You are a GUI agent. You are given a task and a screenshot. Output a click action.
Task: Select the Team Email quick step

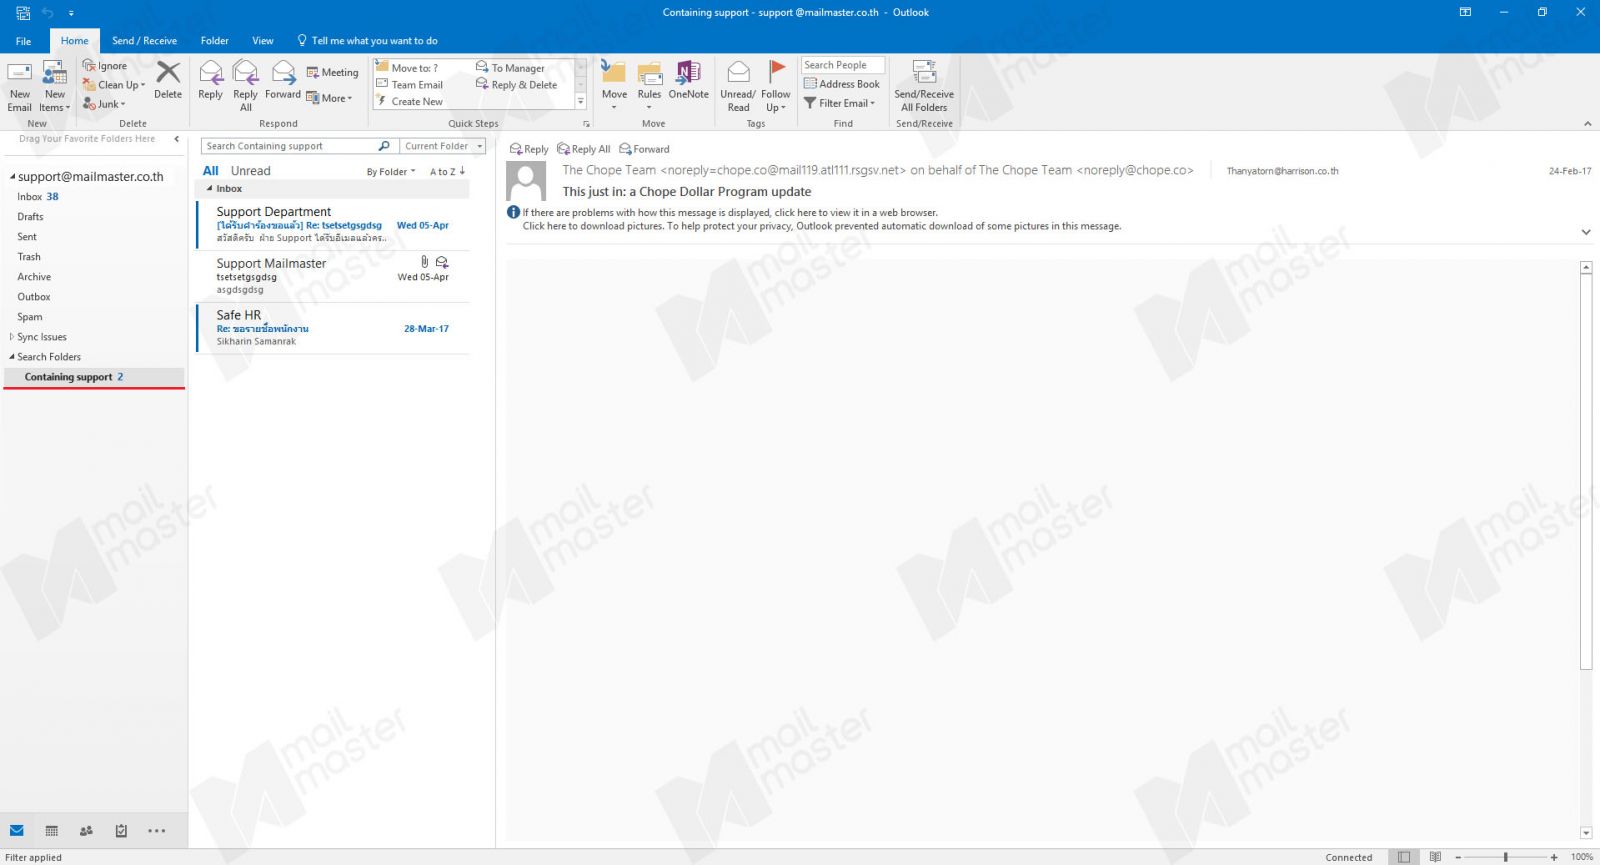410,85
